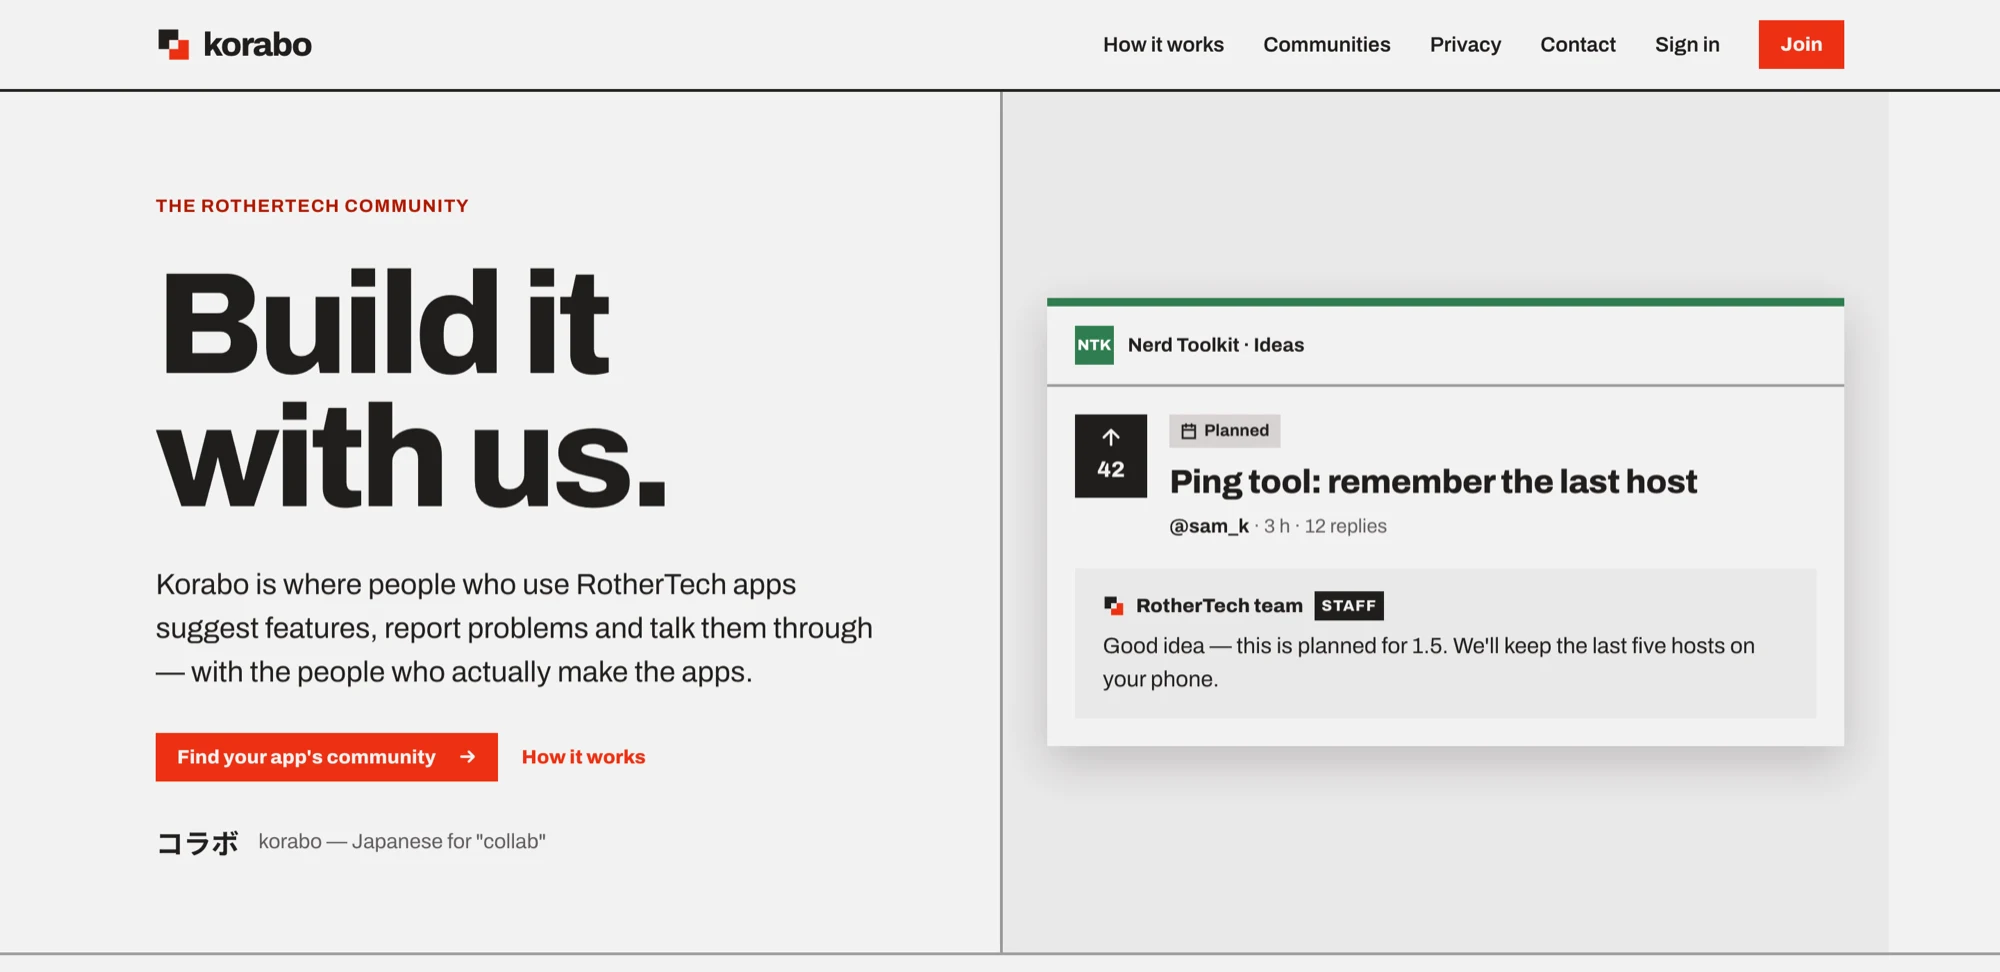The width and height of the screenshot is (2000, 972).
Task: Open the Privacy nav link
Action: pyautogui.click(x=1465, y=44)
